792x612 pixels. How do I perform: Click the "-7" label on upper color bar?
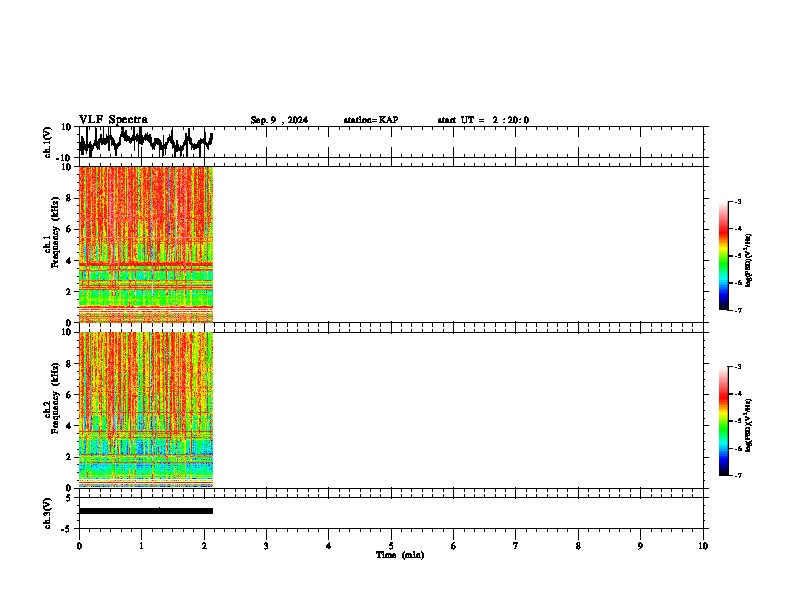pos(737,310)
